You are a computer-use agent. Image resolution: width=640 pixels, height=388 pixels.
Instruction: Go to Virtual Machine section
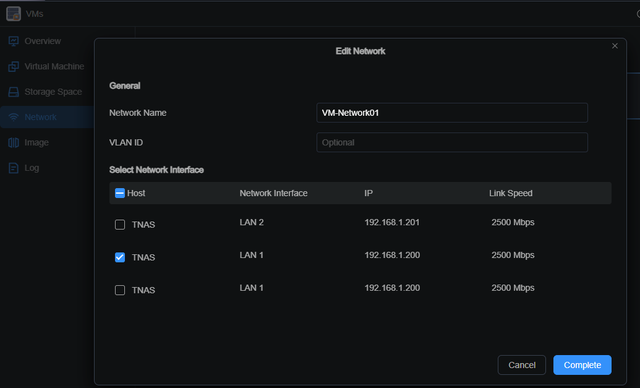54,67
